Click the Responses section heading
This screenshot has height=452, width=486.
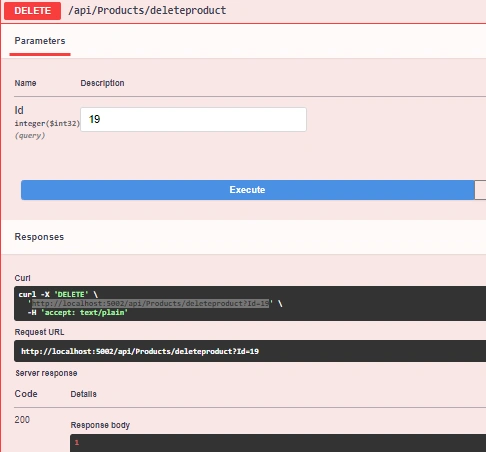pyautogui.click(x=39, y=237)
